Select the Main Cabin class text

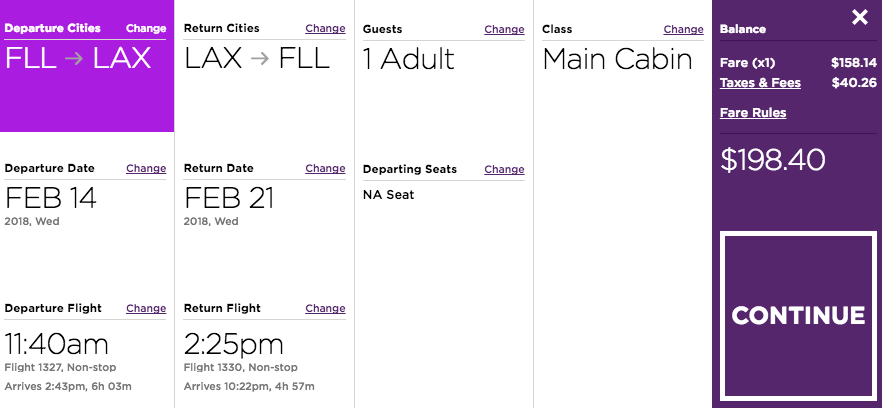[x=617, y=59]
